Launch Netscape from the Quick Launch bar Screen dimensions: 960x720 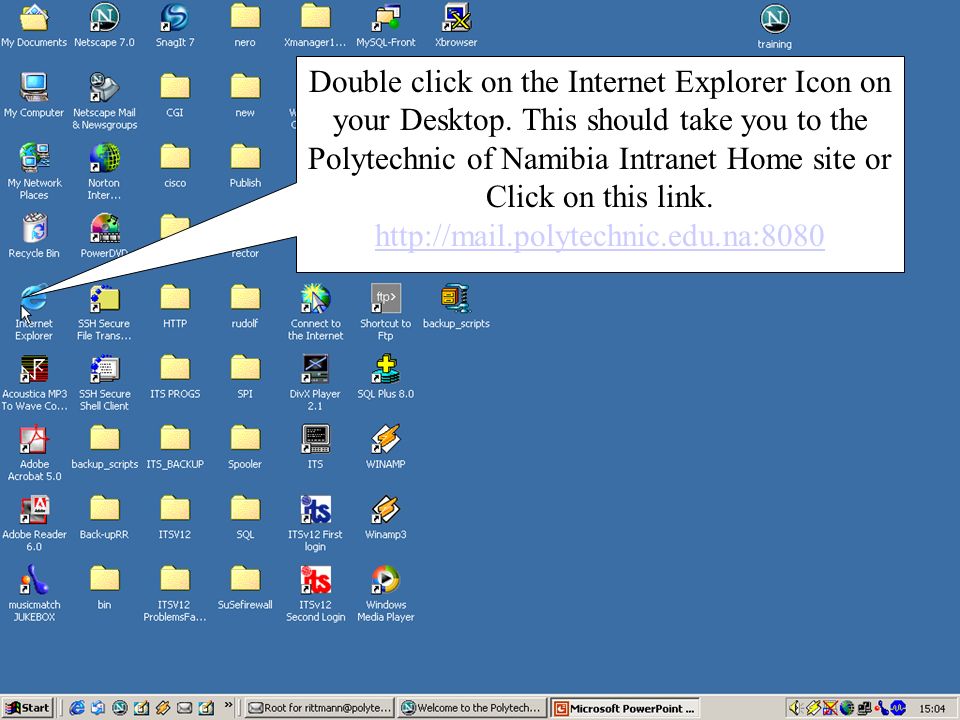[x=119, y=708]
